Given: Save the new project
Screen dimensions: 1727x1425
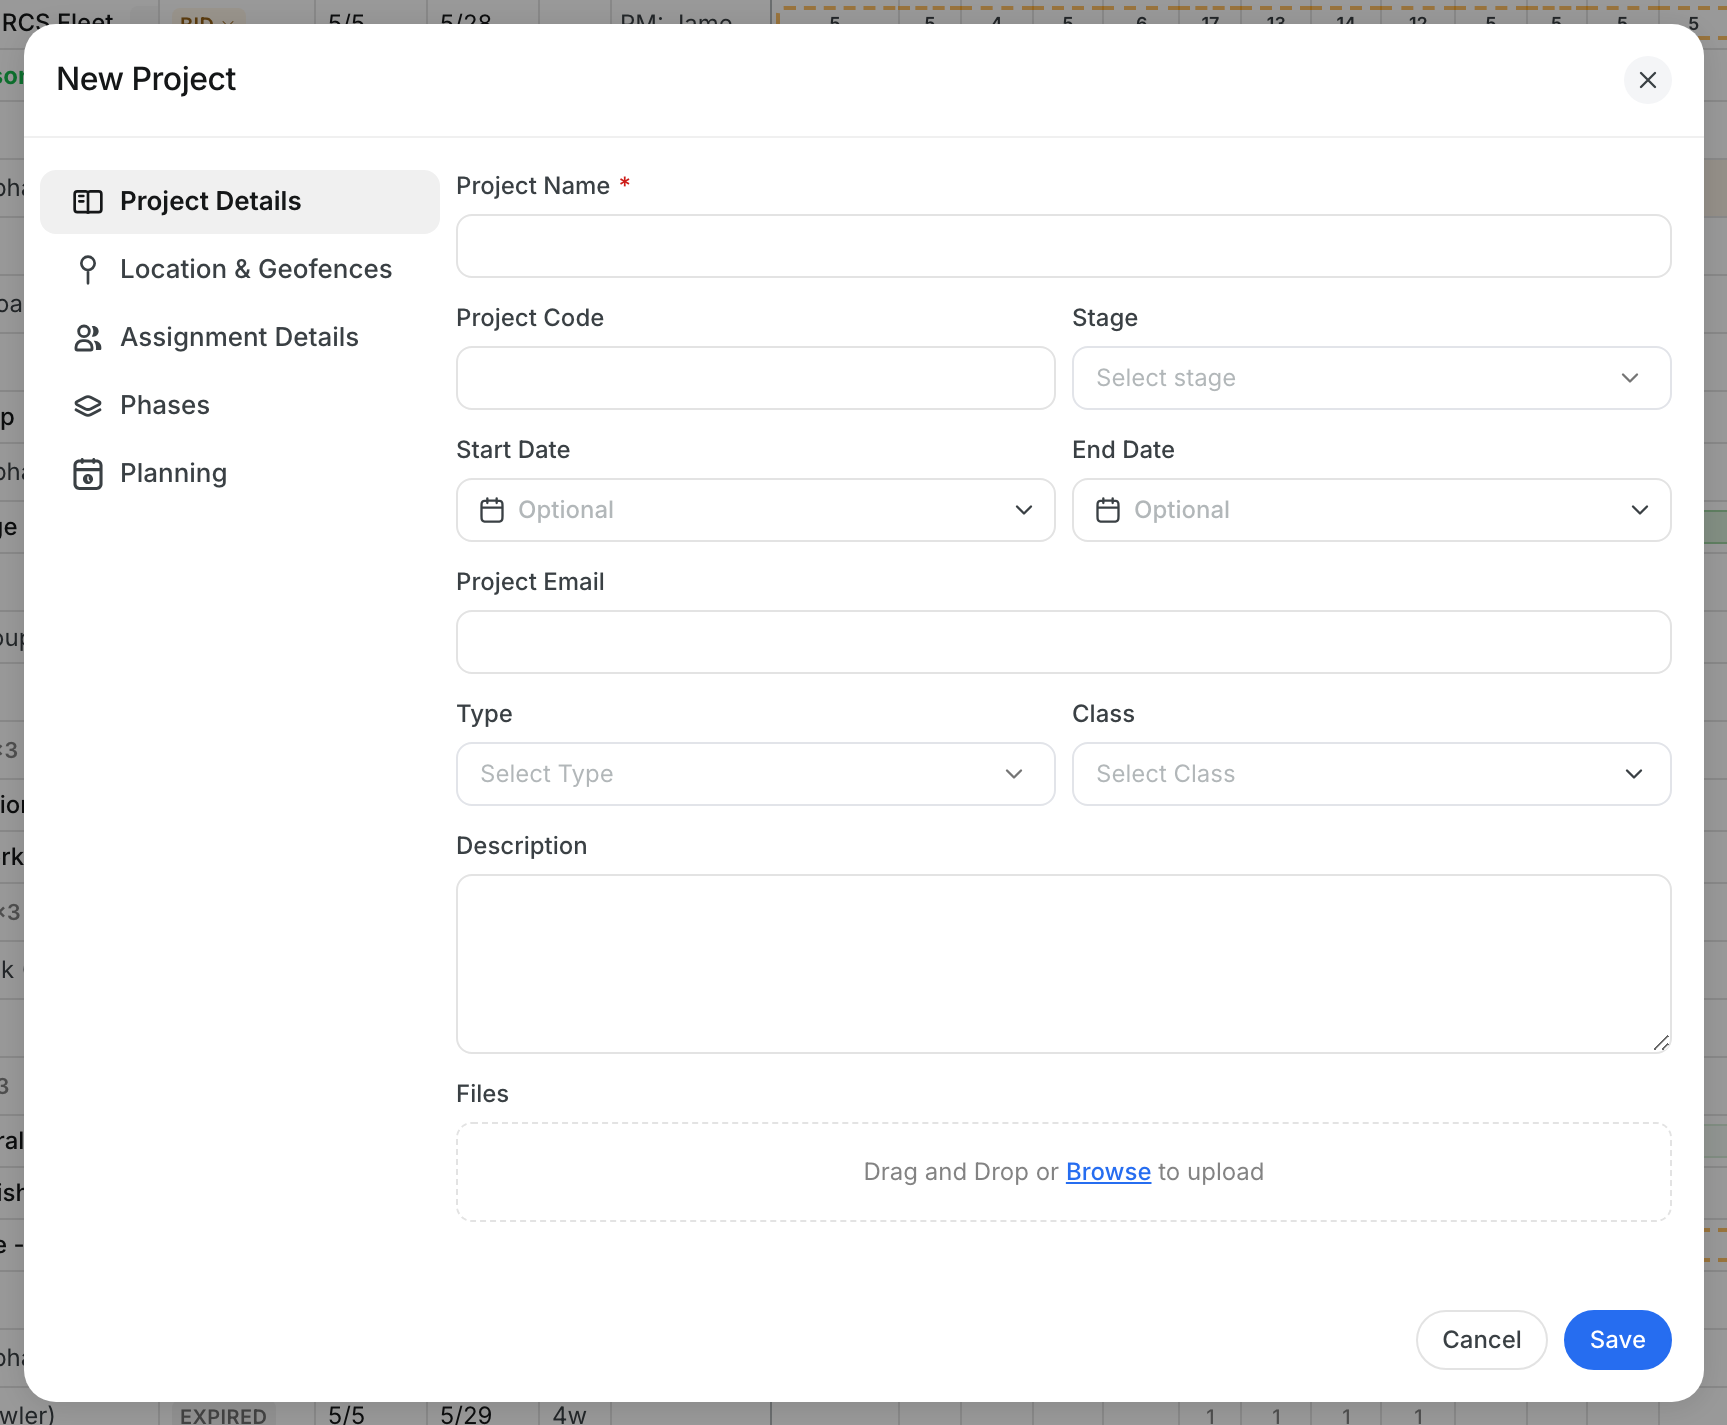Looking at the screenshot, I should [1617, 1340].
